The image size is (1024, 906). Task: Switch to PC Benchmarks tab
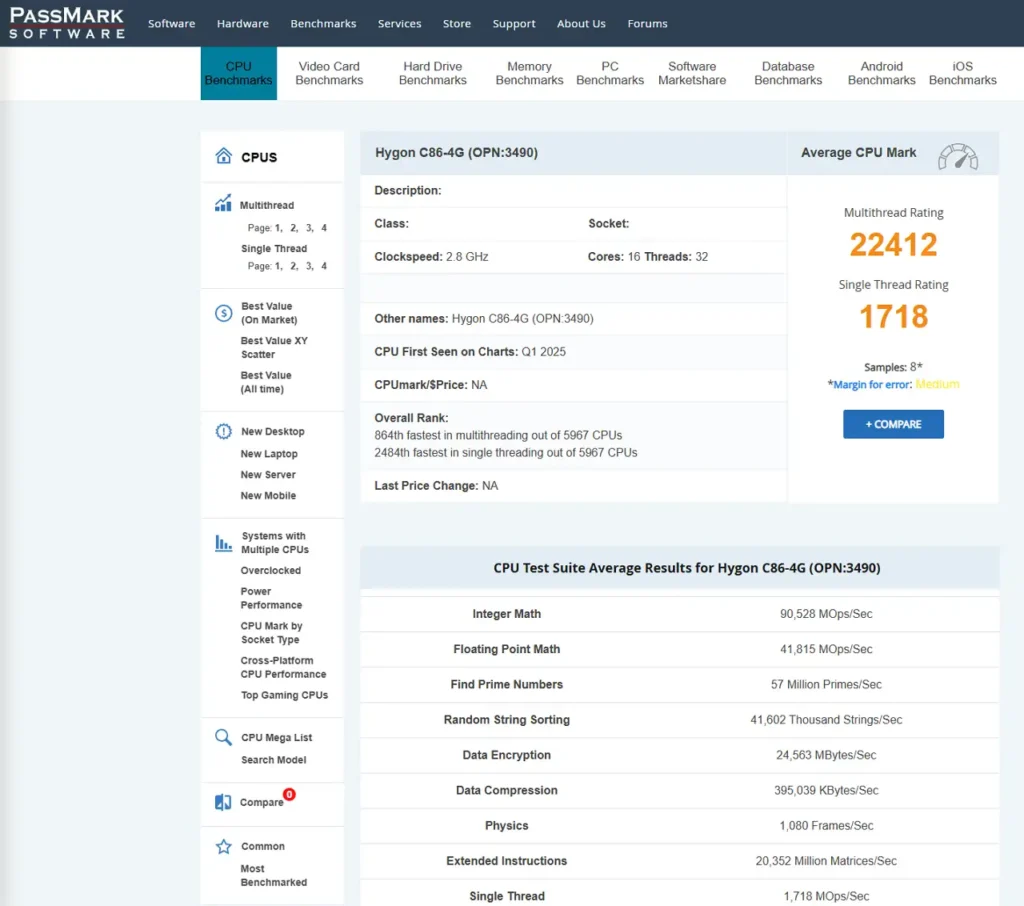(610, 73)
